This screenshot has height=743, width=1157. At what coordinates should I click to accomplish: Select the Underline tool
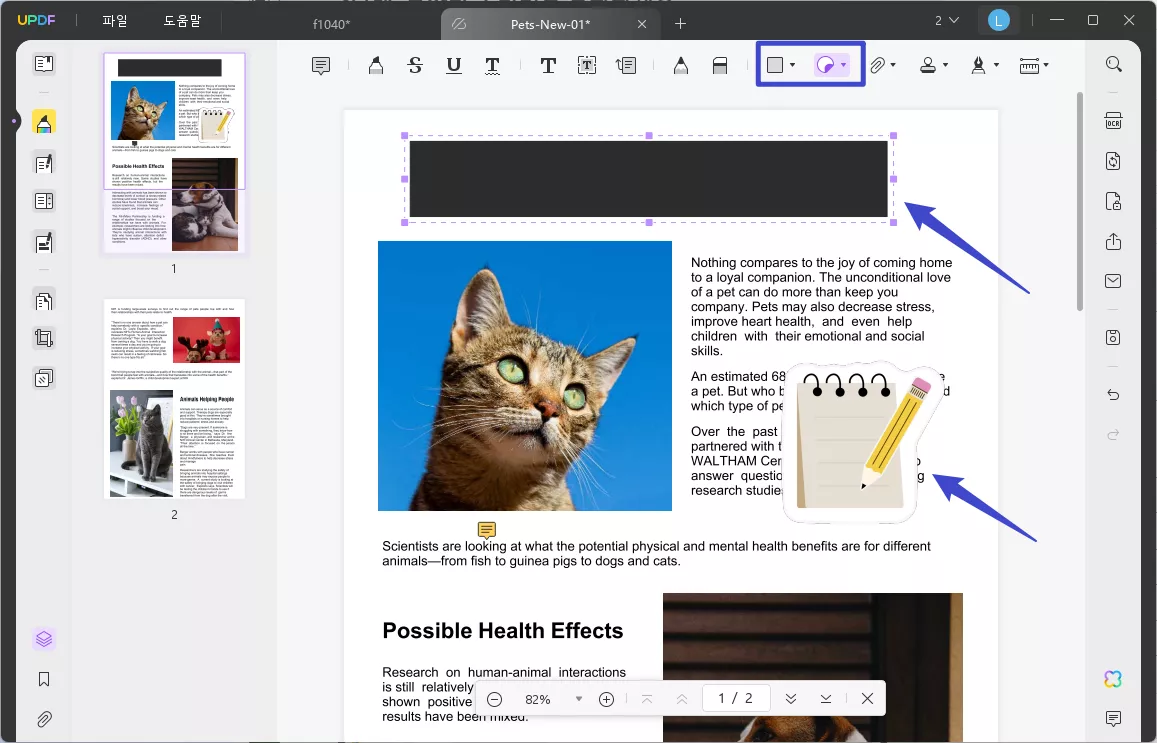pos(454,66)
